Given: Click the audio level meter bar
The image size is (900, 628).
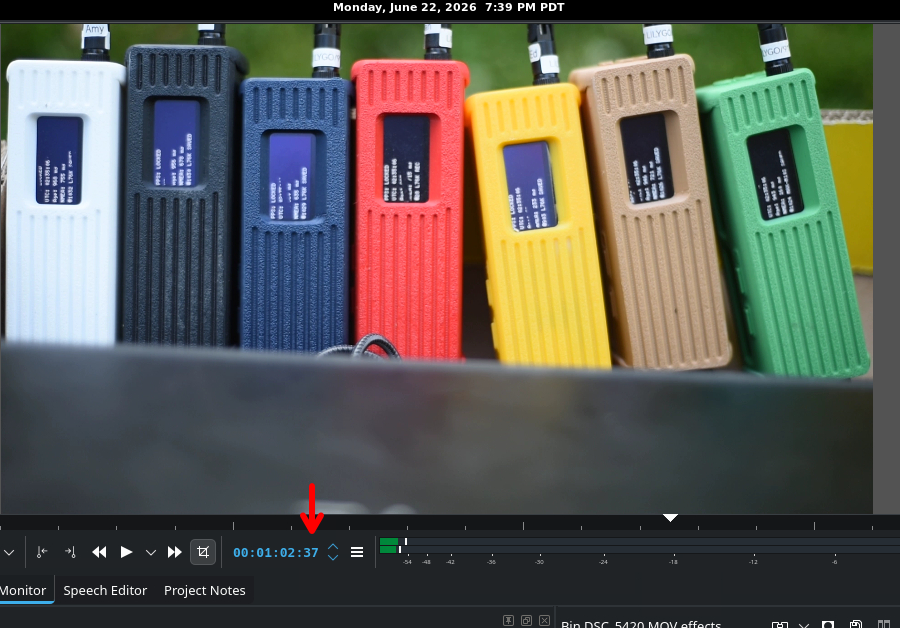Looking at the screenshot, I should click(x=638, y=545).
